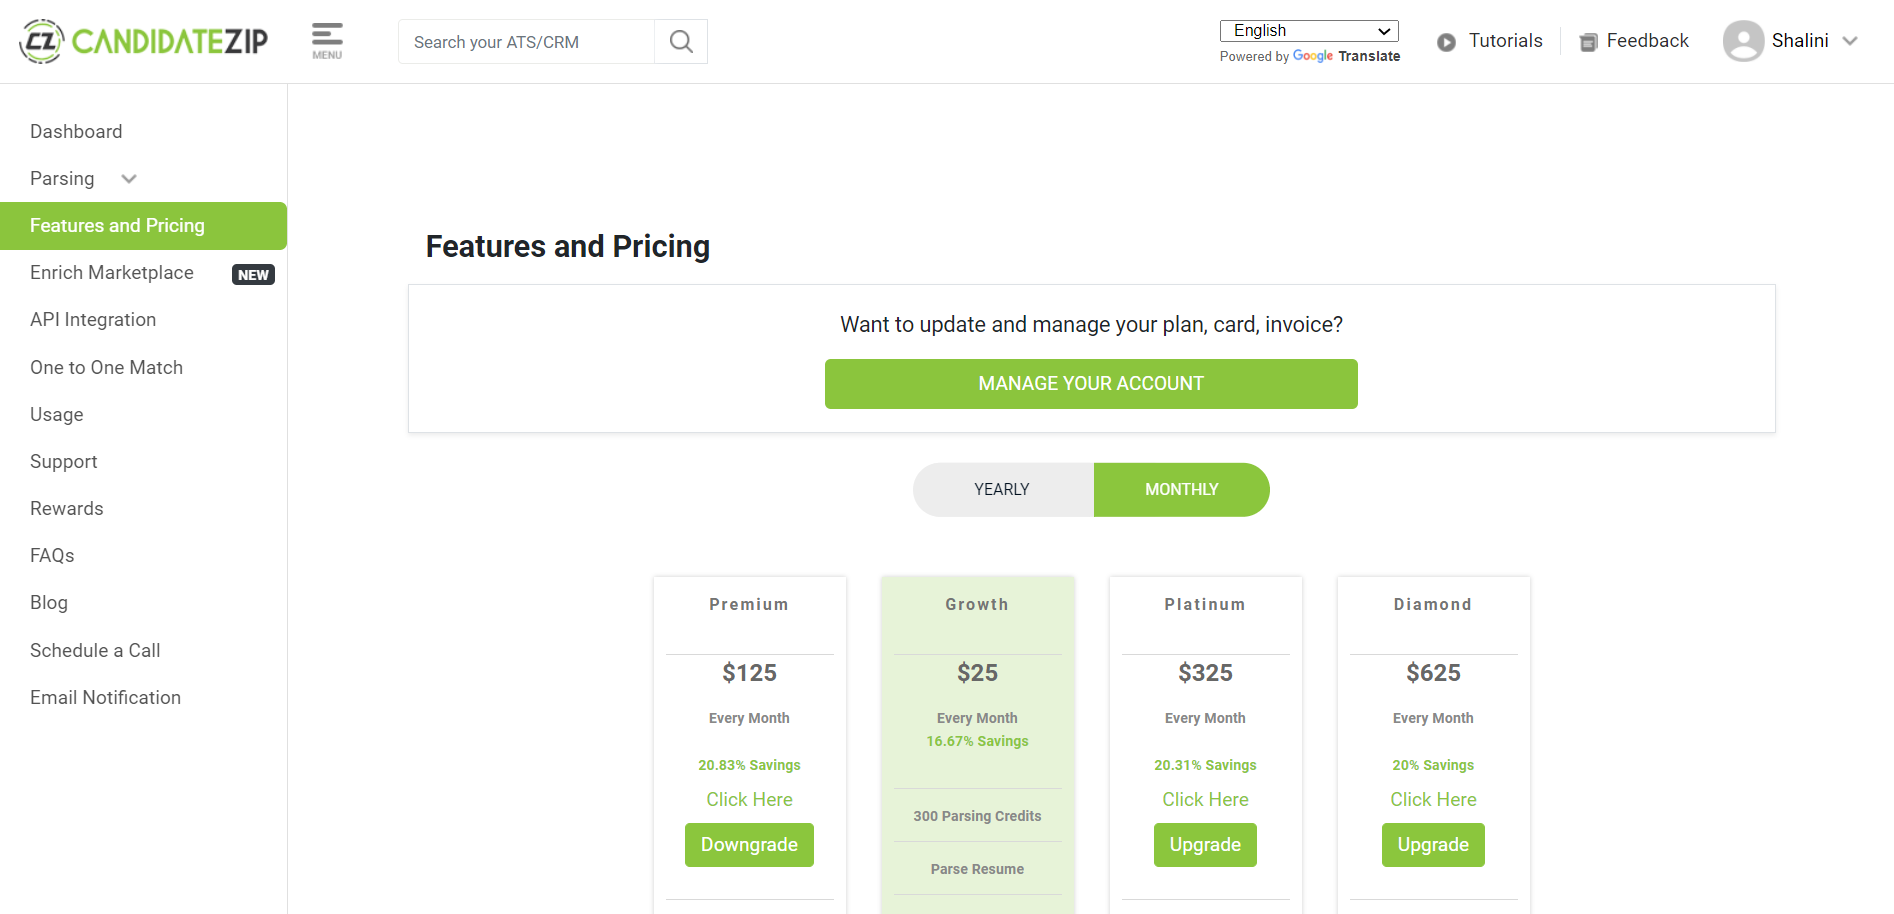The height and width of the screenshot is (914, 1894).
Task: Click the Feedback icon
Action: 1588,42
